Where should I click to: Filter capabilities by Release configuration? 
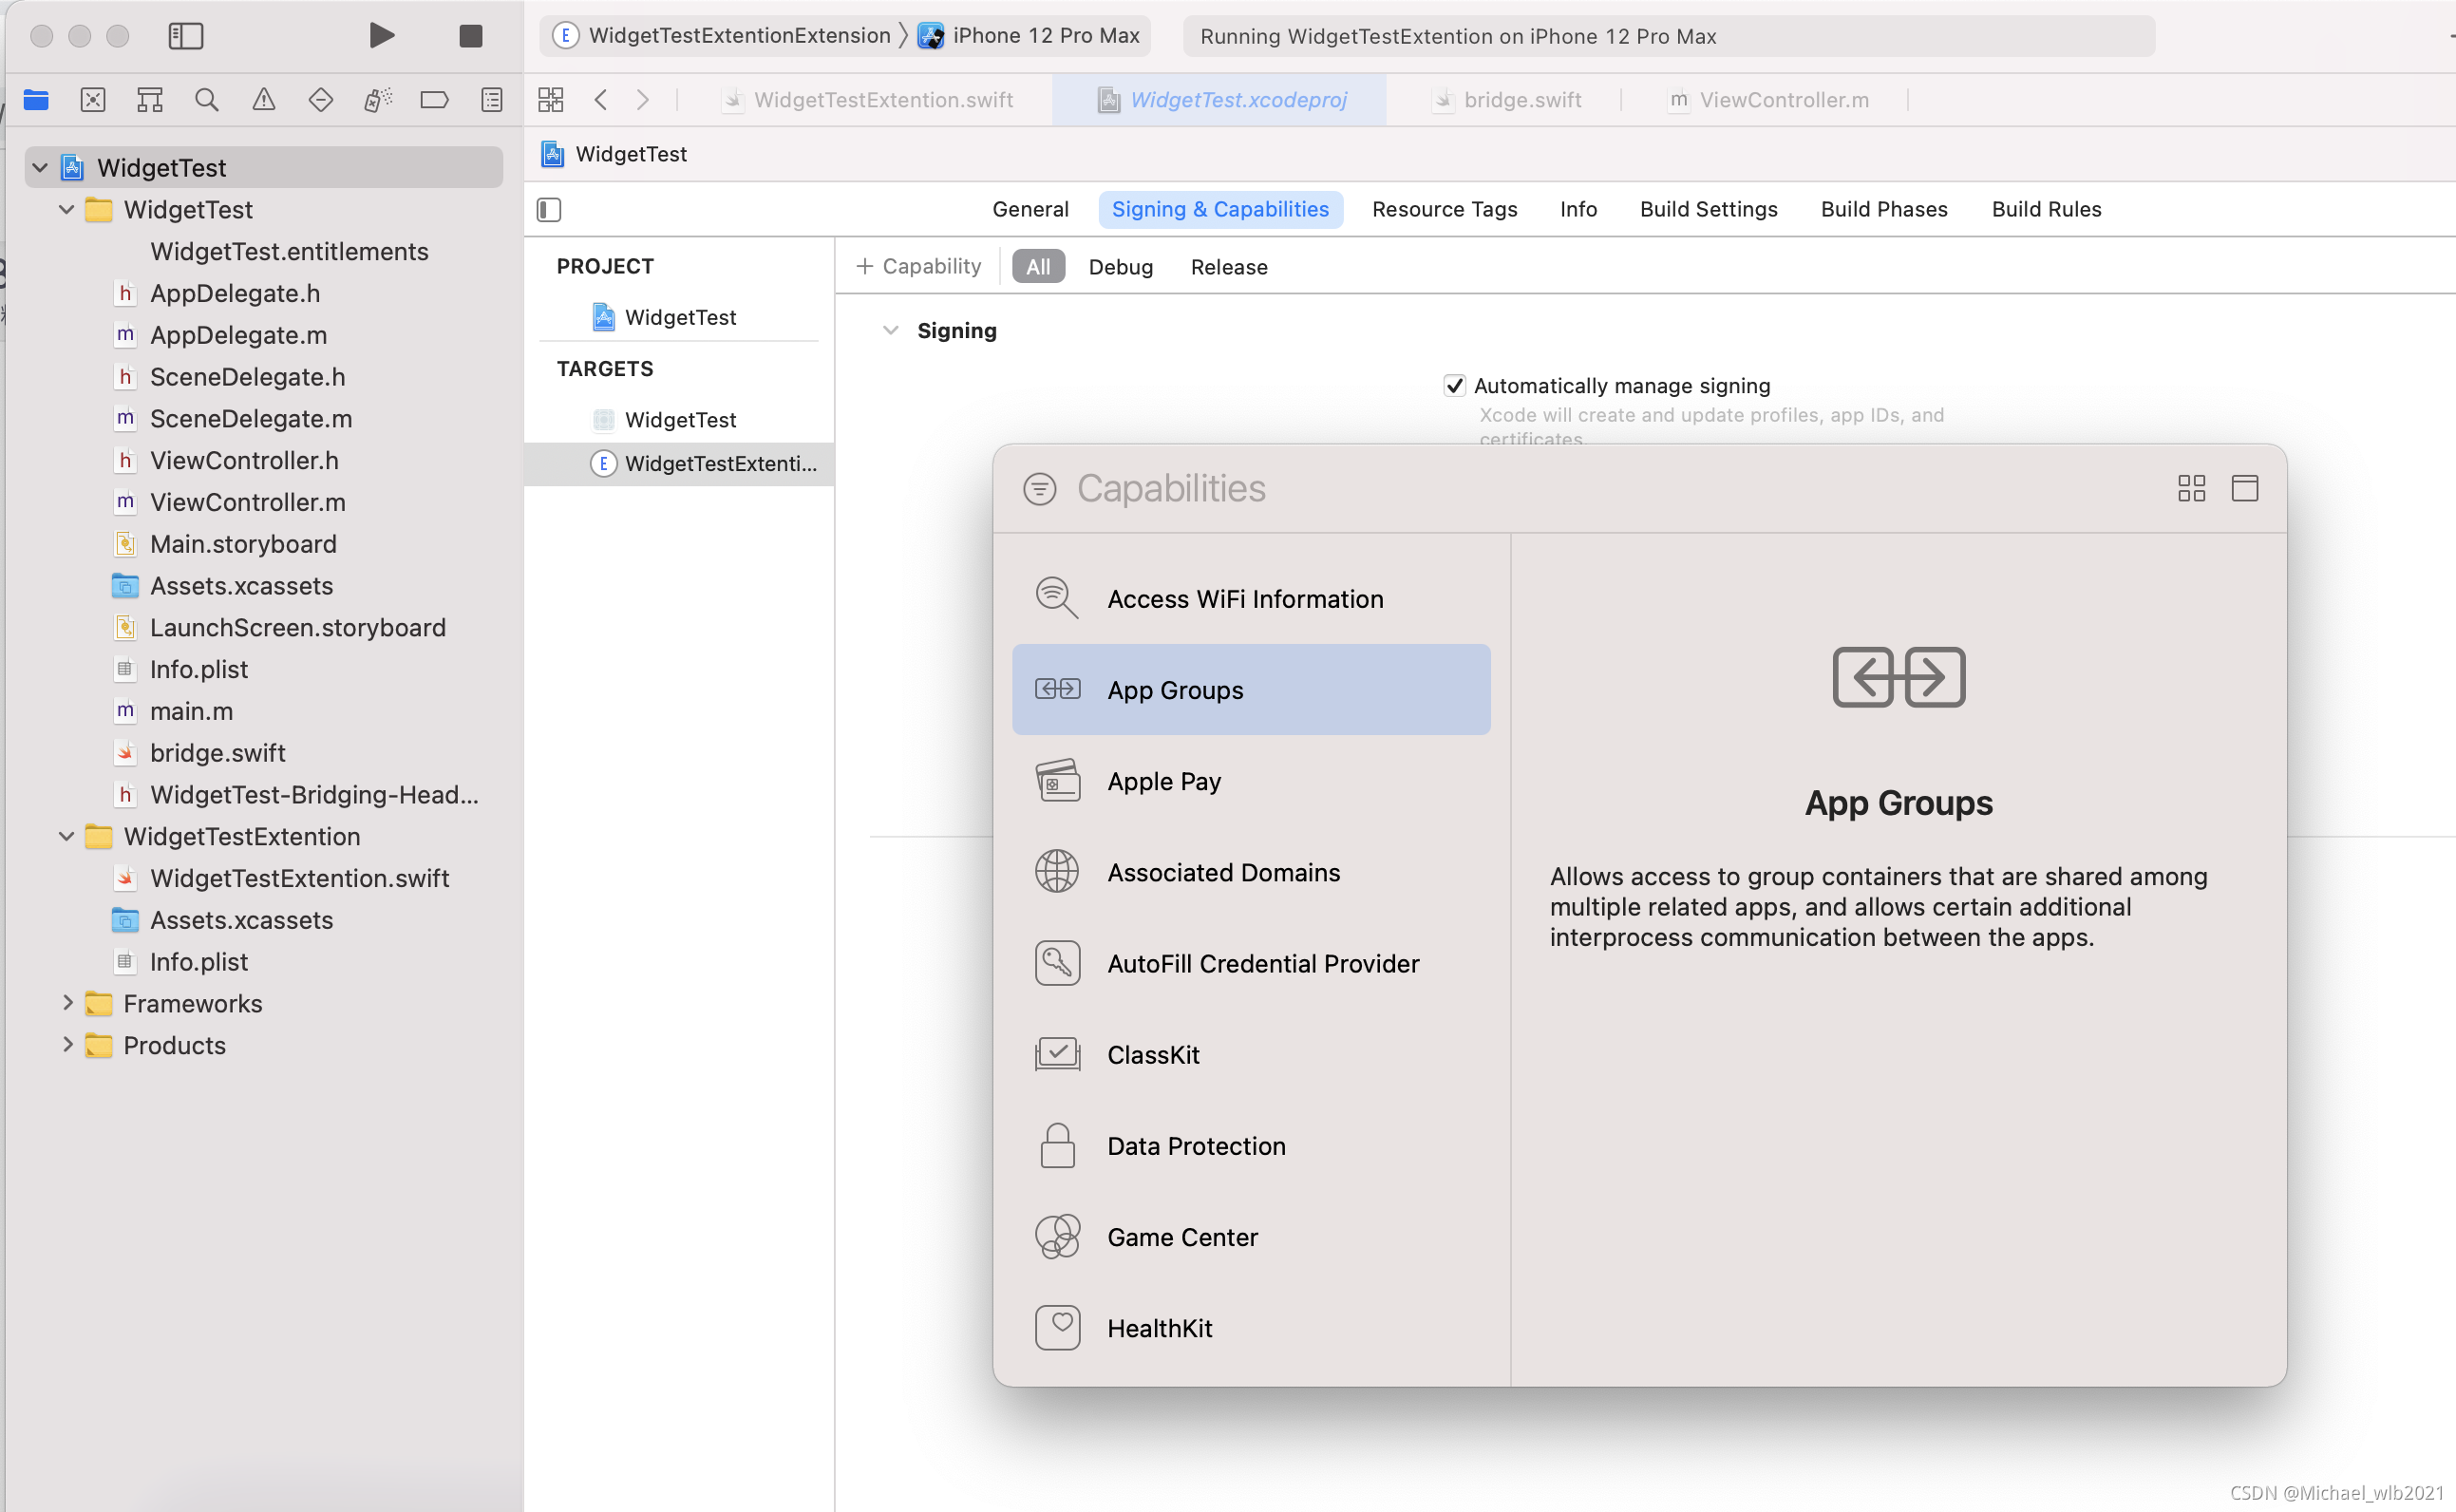(1229, 267)
